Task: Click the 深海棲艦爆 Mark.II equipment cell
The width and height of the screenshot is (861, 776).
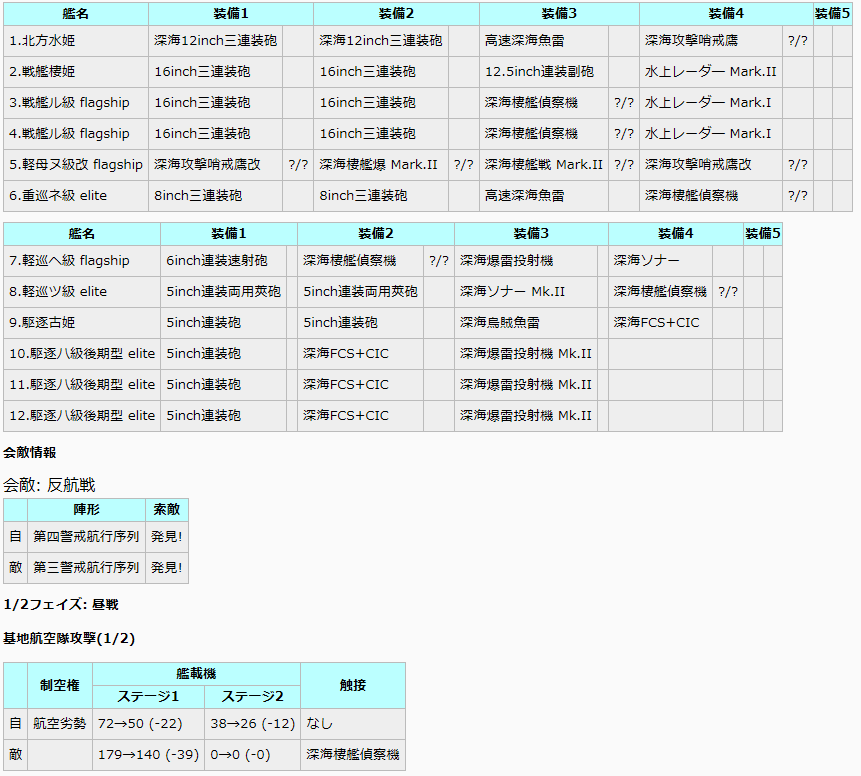Action: point(381,165)
